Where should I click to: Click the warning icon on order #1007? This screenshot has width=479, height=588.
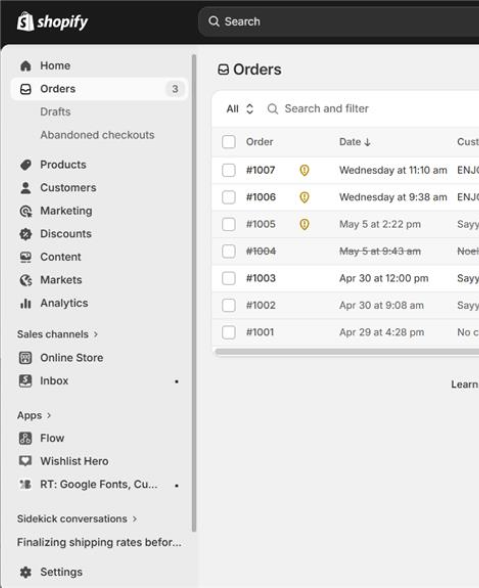tap(304, 170)
